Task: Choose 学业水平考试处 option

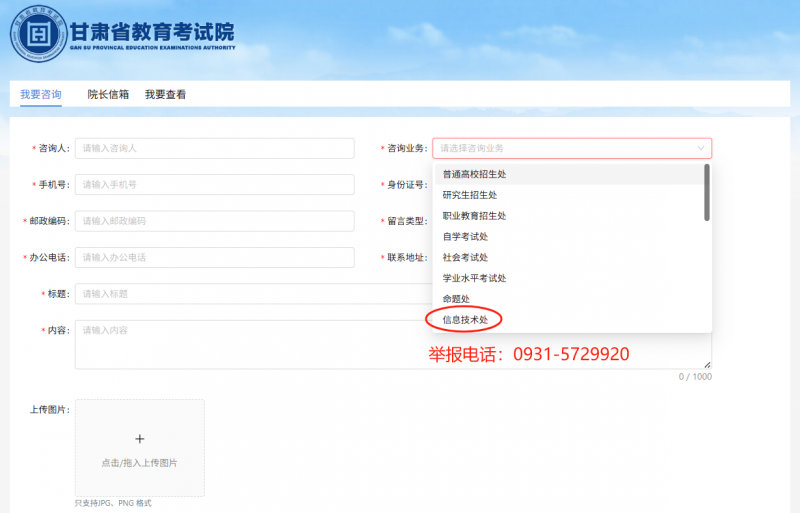Action: 474,278
